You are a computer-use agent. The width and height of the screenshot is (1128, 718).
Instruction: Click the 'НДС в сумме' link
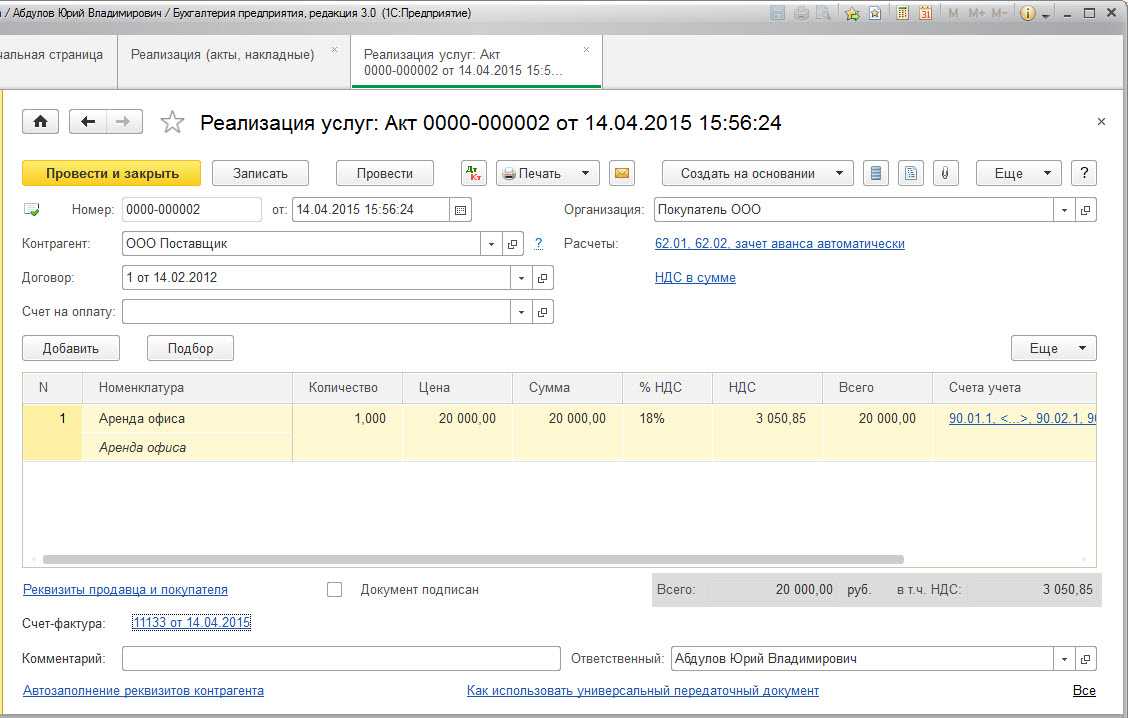click(x=695, y=278)
